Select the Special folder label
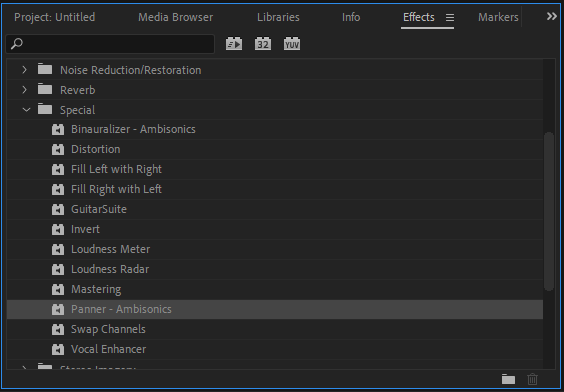 click(78, 110)
